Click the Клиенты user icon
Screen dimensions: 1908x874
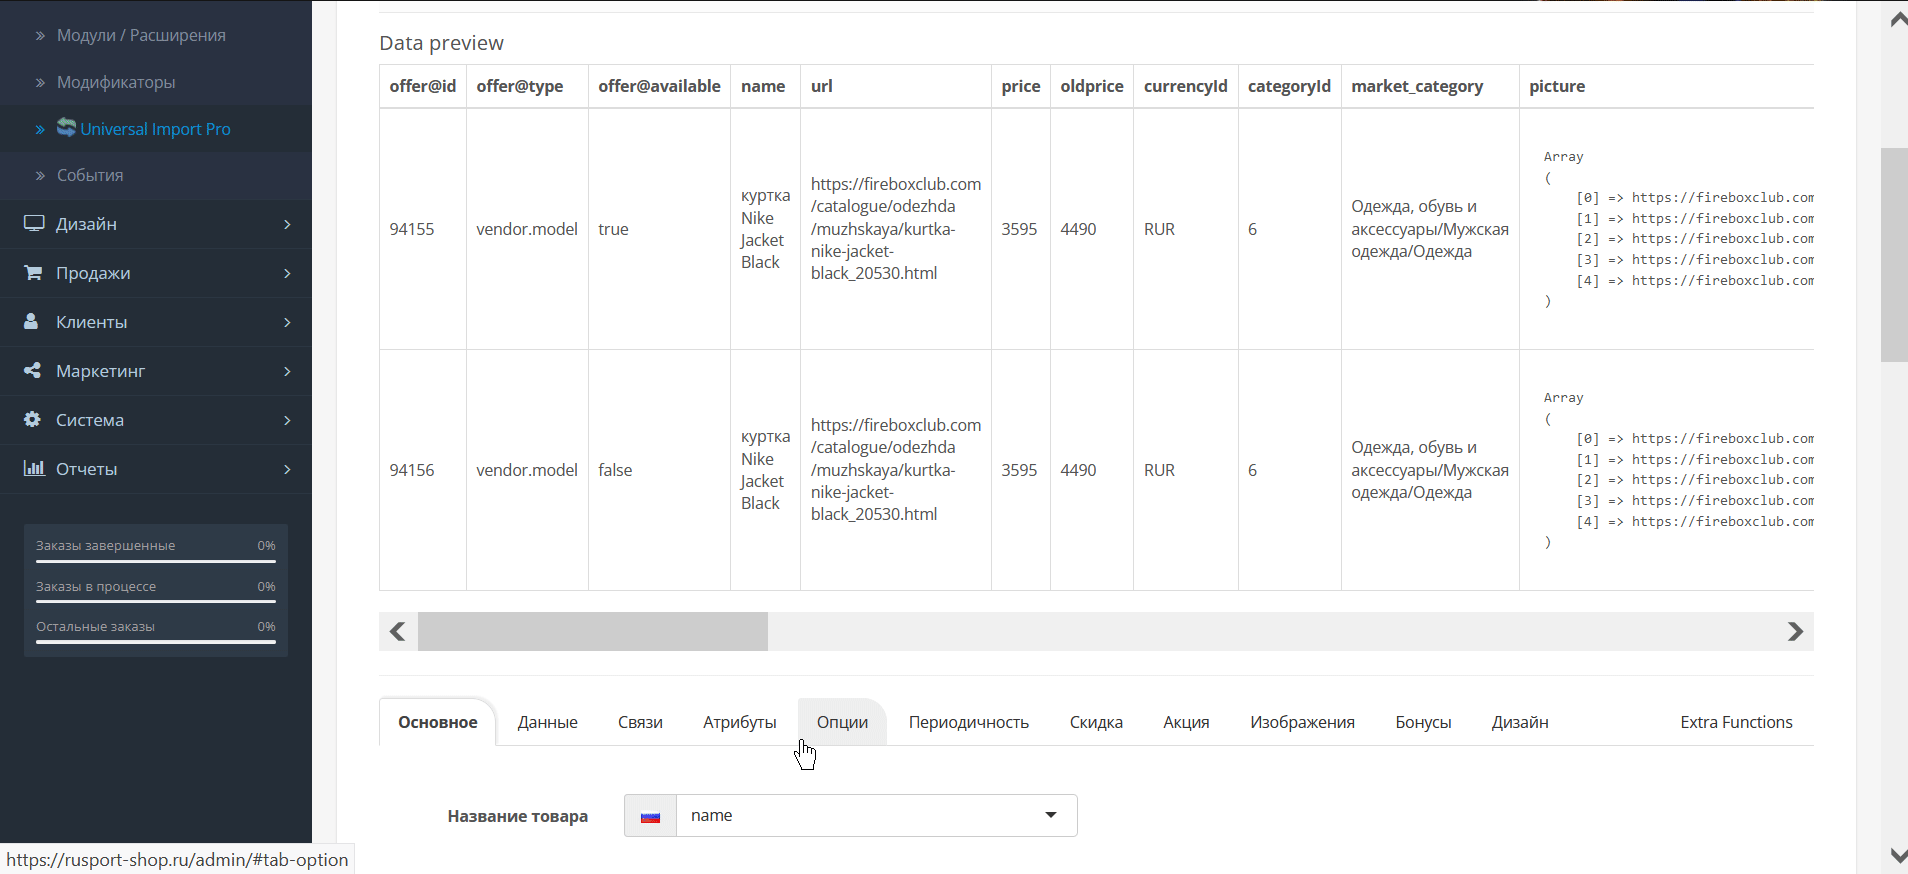coord(32,322)
